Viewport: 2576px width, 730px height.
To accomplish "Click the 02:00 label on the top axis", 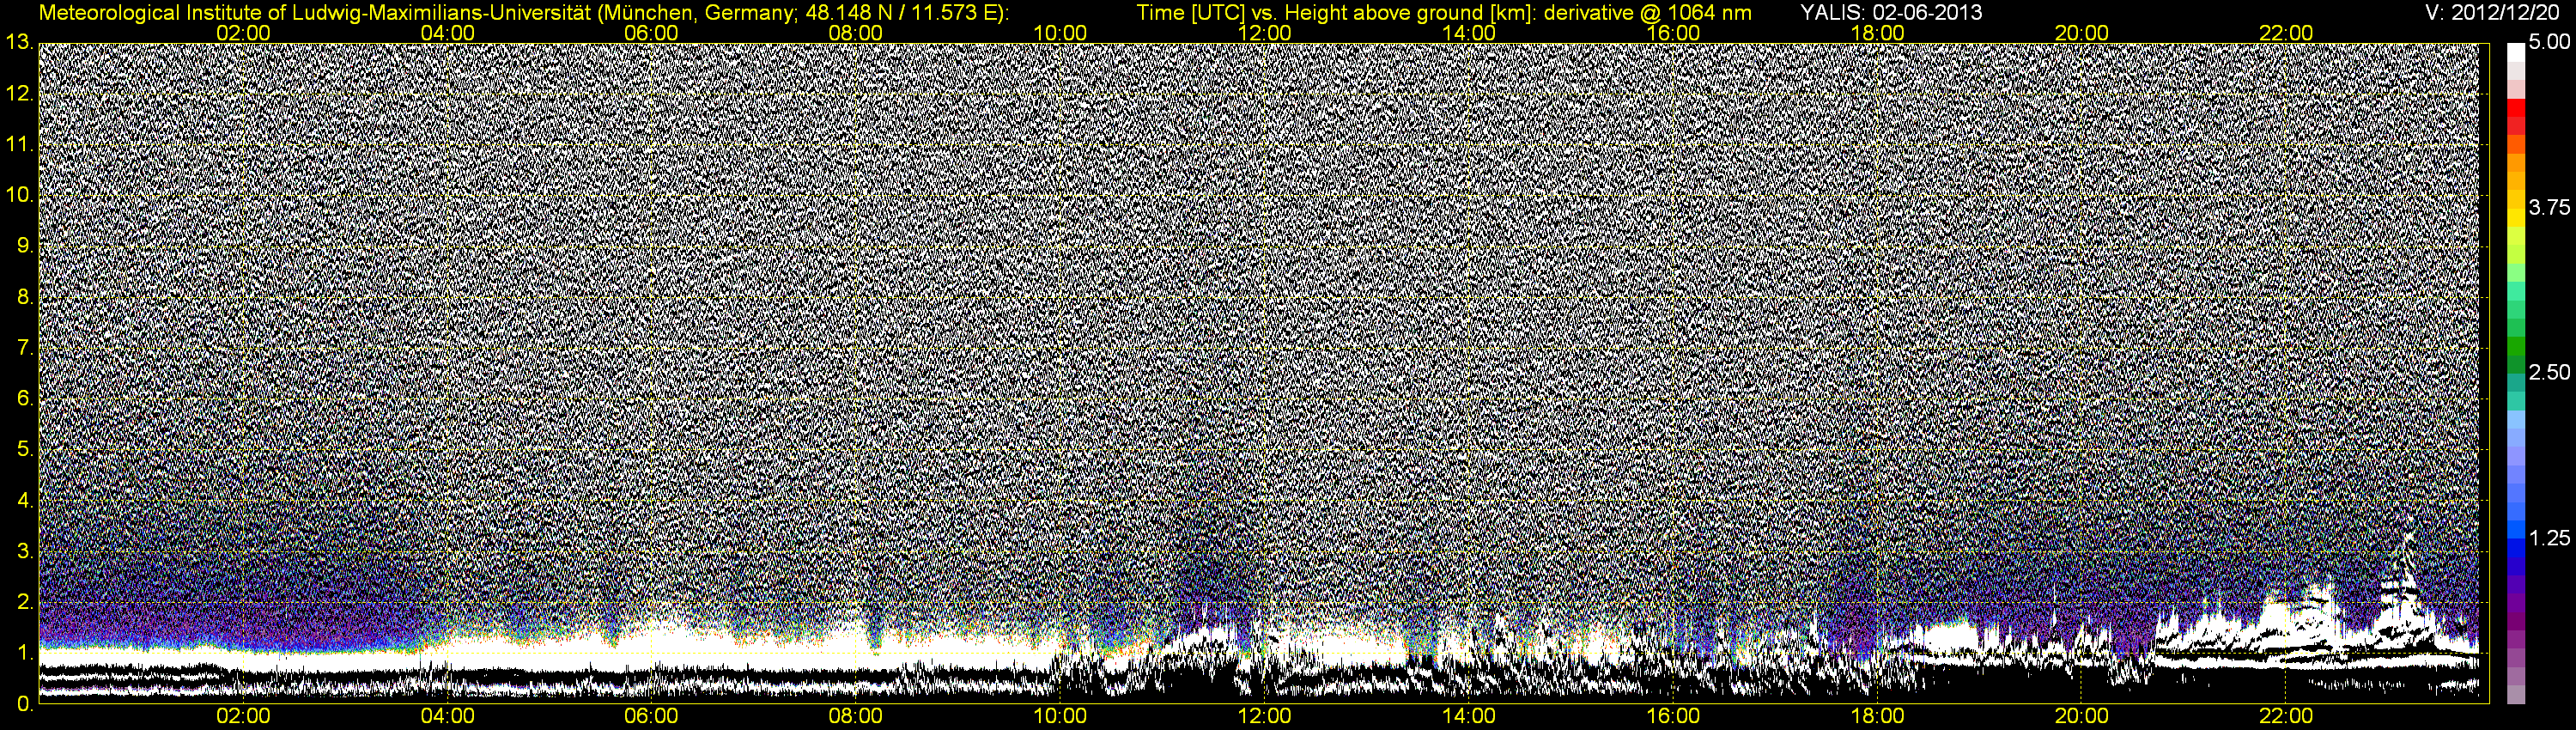I will coord(244,33).
